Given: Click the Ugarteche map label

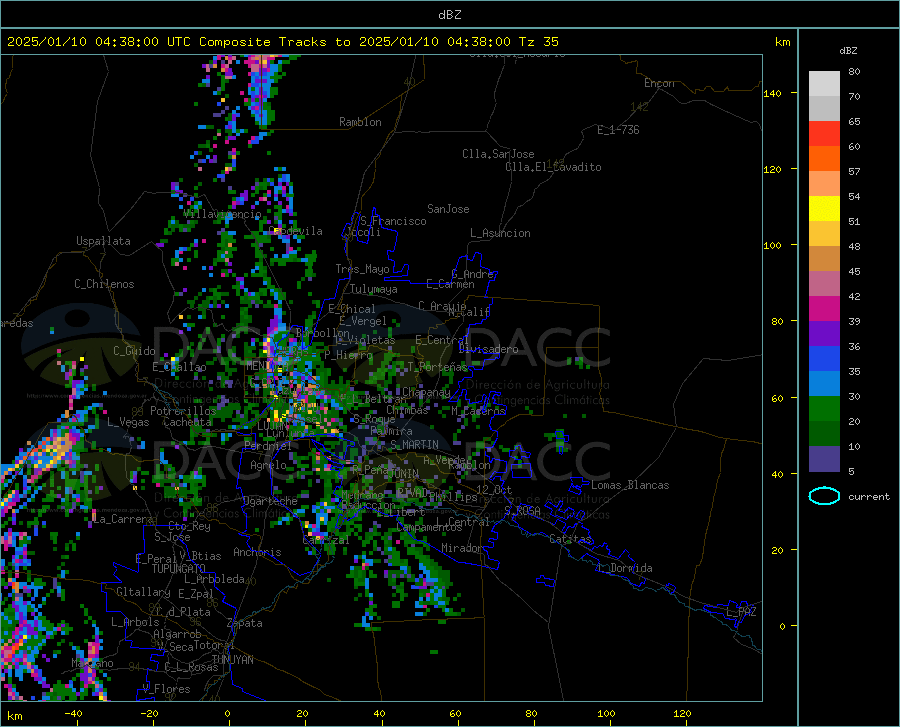Looking at the screenshot, I should [x=270, y=501].
